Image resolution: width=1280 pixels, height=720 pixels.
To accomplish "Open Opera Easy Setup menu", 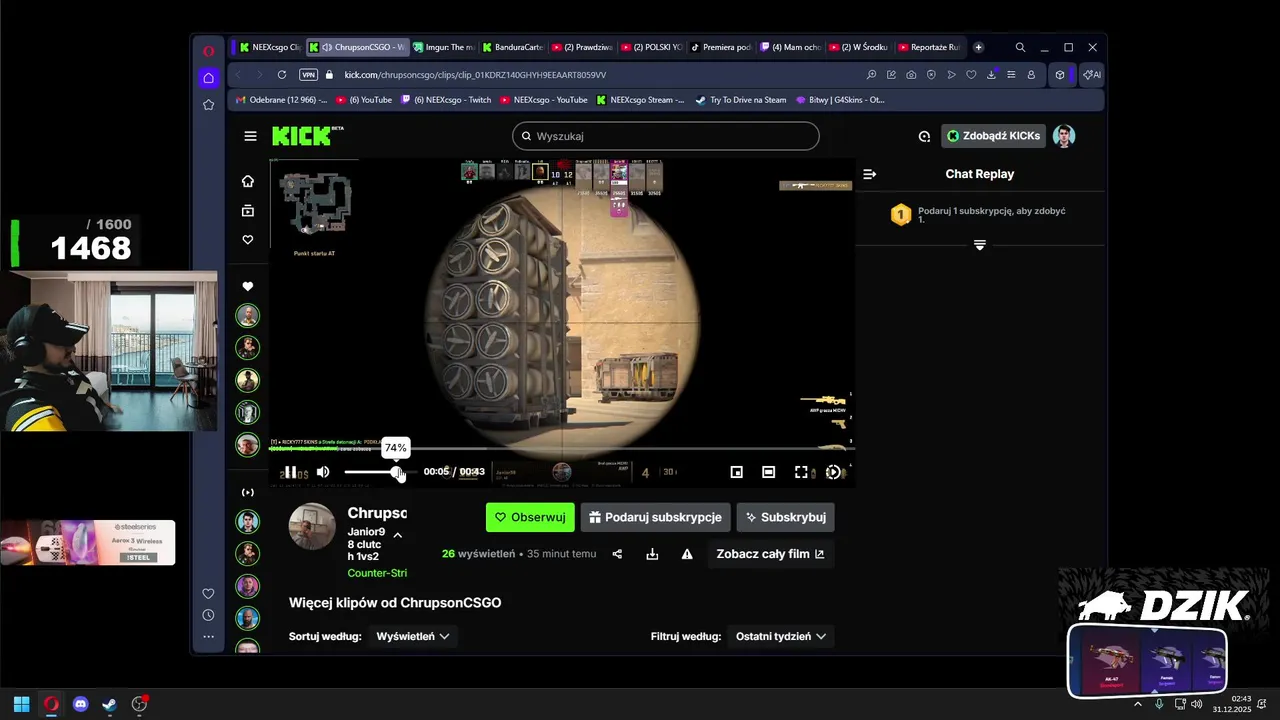I will pos(1011,75).
